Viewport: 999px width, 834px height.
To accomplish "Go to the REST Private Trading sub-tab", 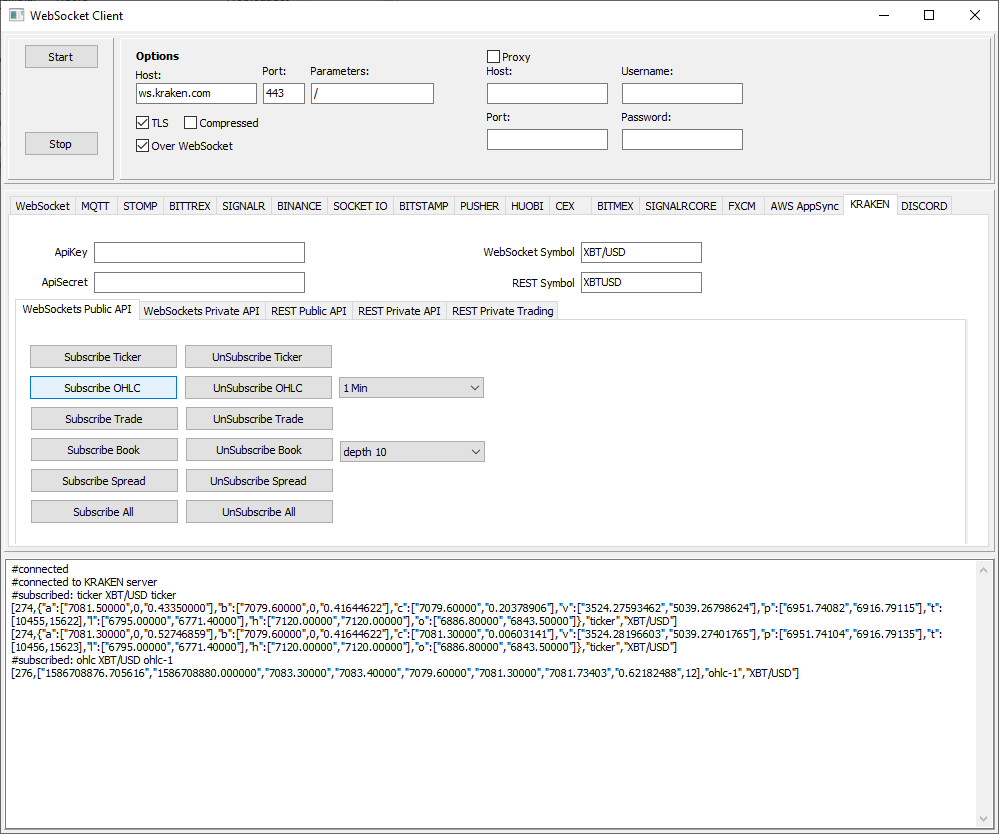I will click(x=503, y=311).
